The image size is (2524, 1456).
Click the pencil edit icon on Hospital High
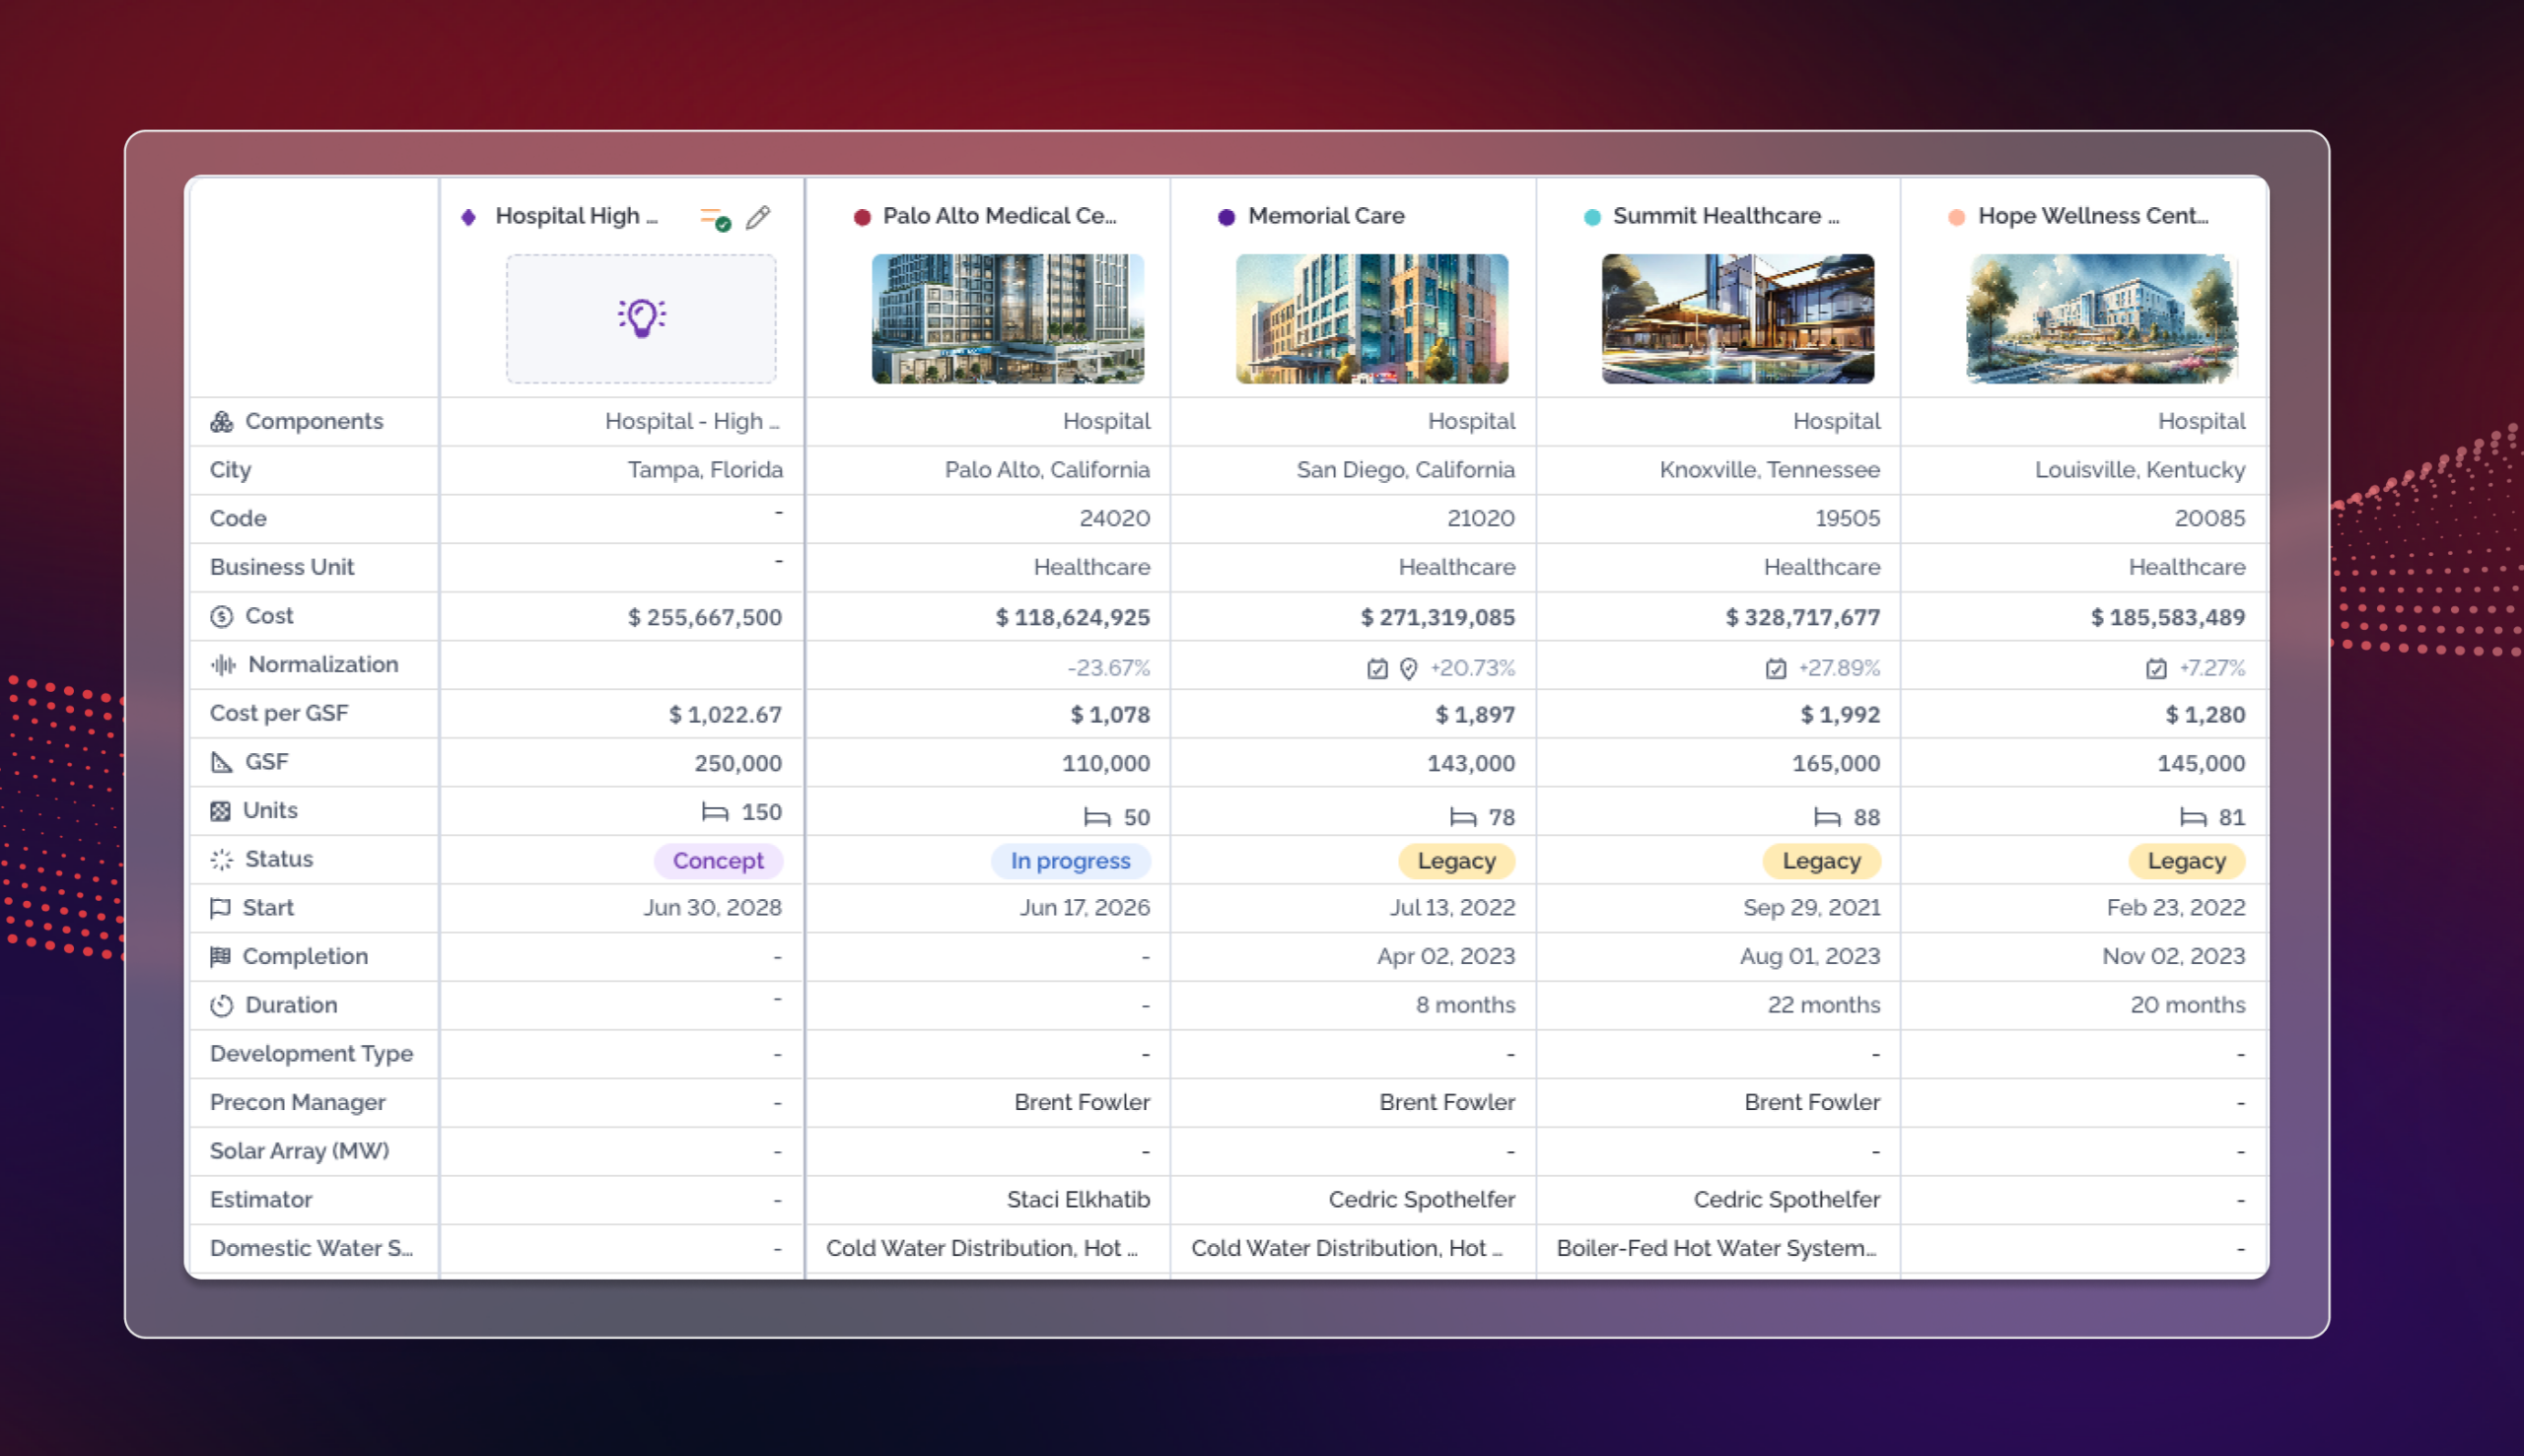pyautogui.click(x=758, y=217)
